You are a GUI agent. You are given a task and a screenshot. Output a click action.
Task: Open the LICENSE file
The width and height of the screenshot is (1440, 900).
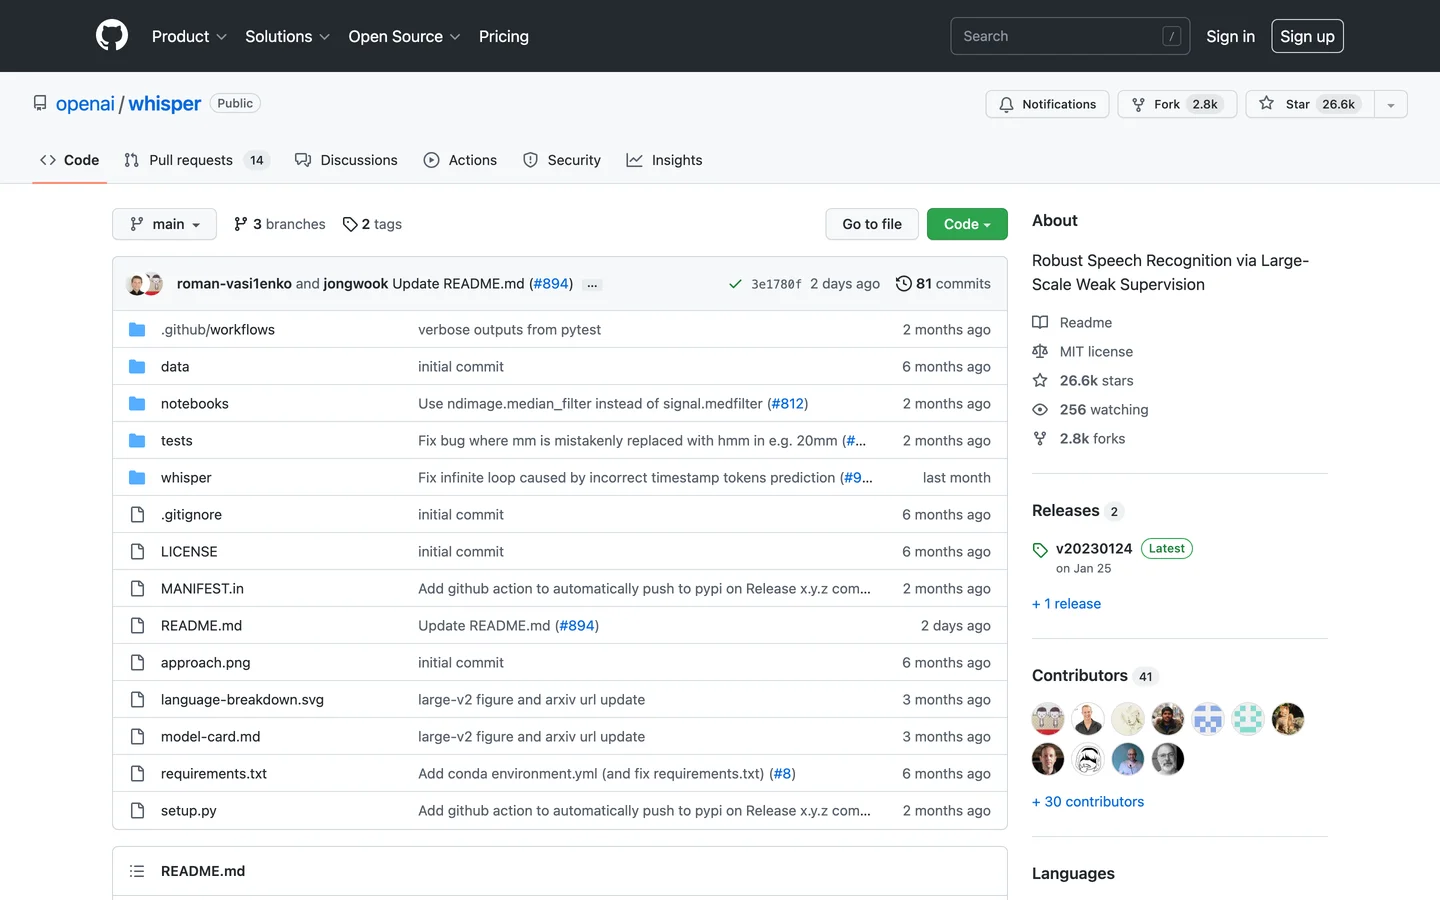tap(189, 551)
